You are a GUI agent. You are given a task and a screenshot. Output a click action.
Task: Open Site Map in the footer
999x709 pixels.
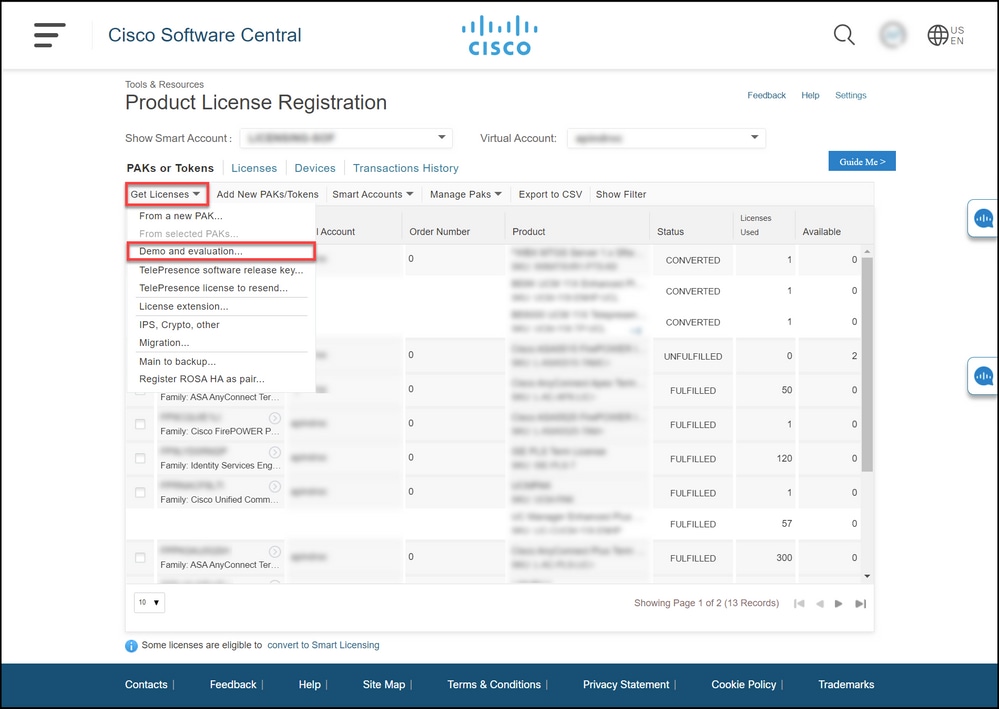coord(384,685)
